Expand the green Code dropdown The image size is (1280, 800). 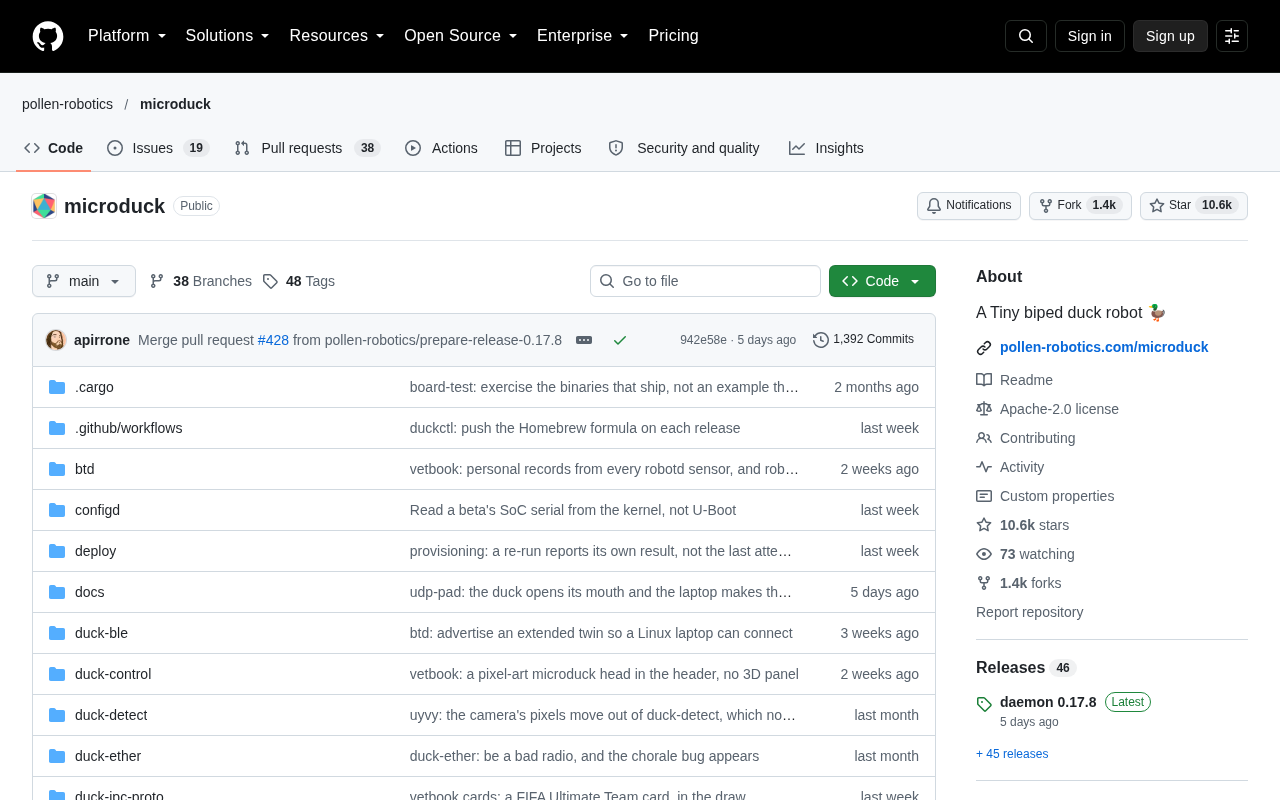pyautogui.click(x=882, y=281)
